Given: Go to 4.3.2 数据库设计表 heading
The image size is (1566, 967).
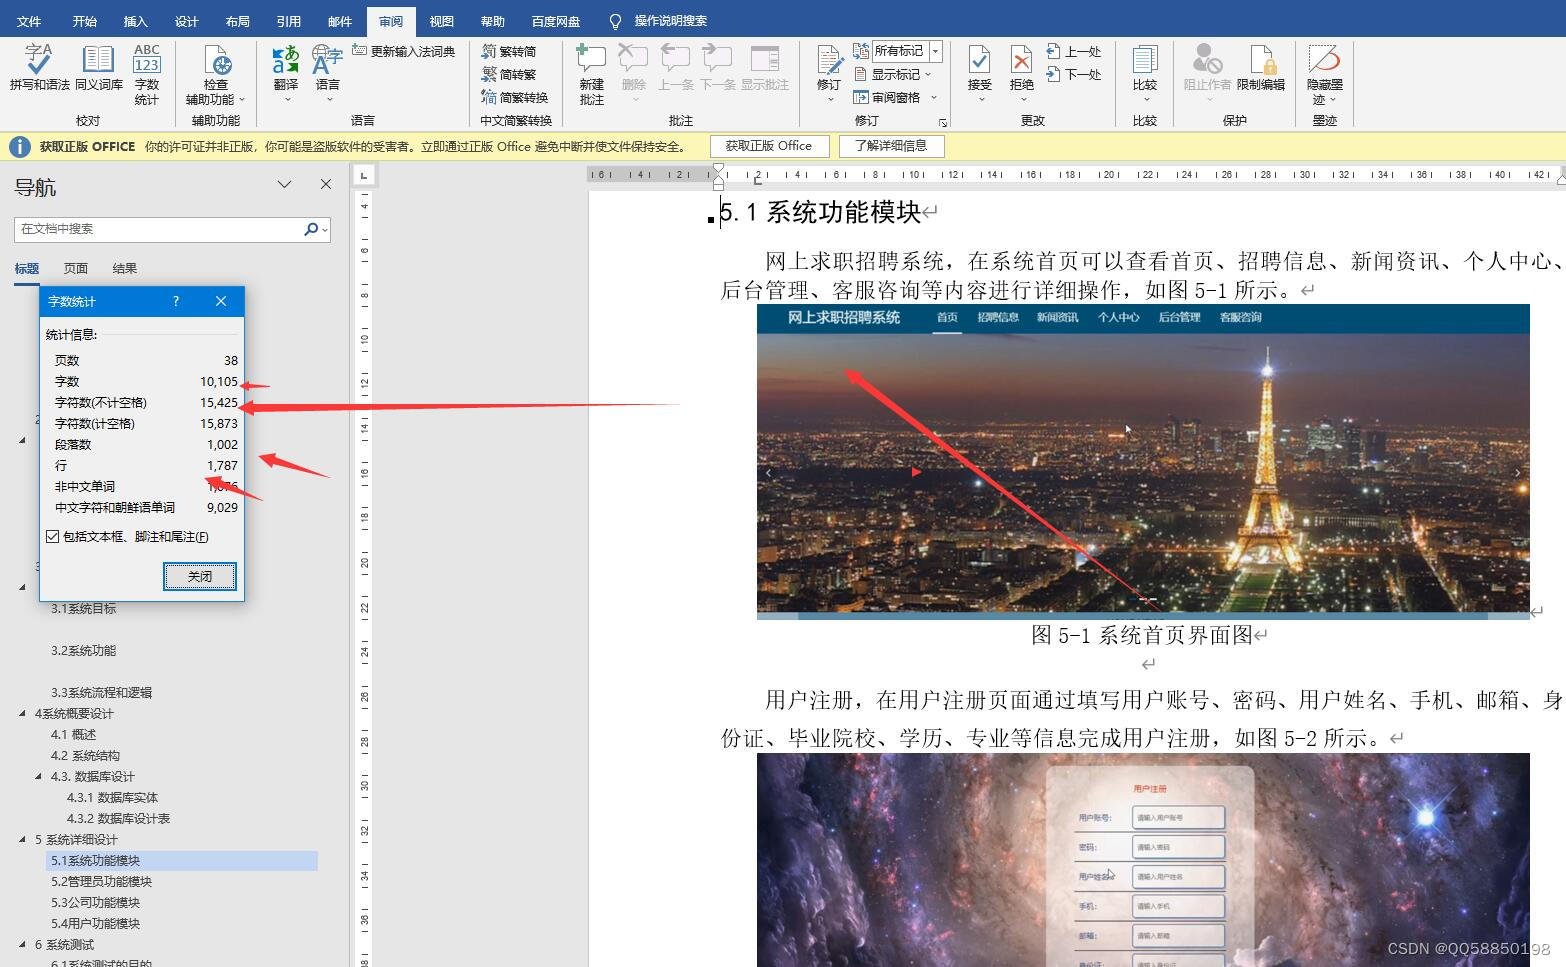Looking at the screenshot, I should [x=118, y=818].
